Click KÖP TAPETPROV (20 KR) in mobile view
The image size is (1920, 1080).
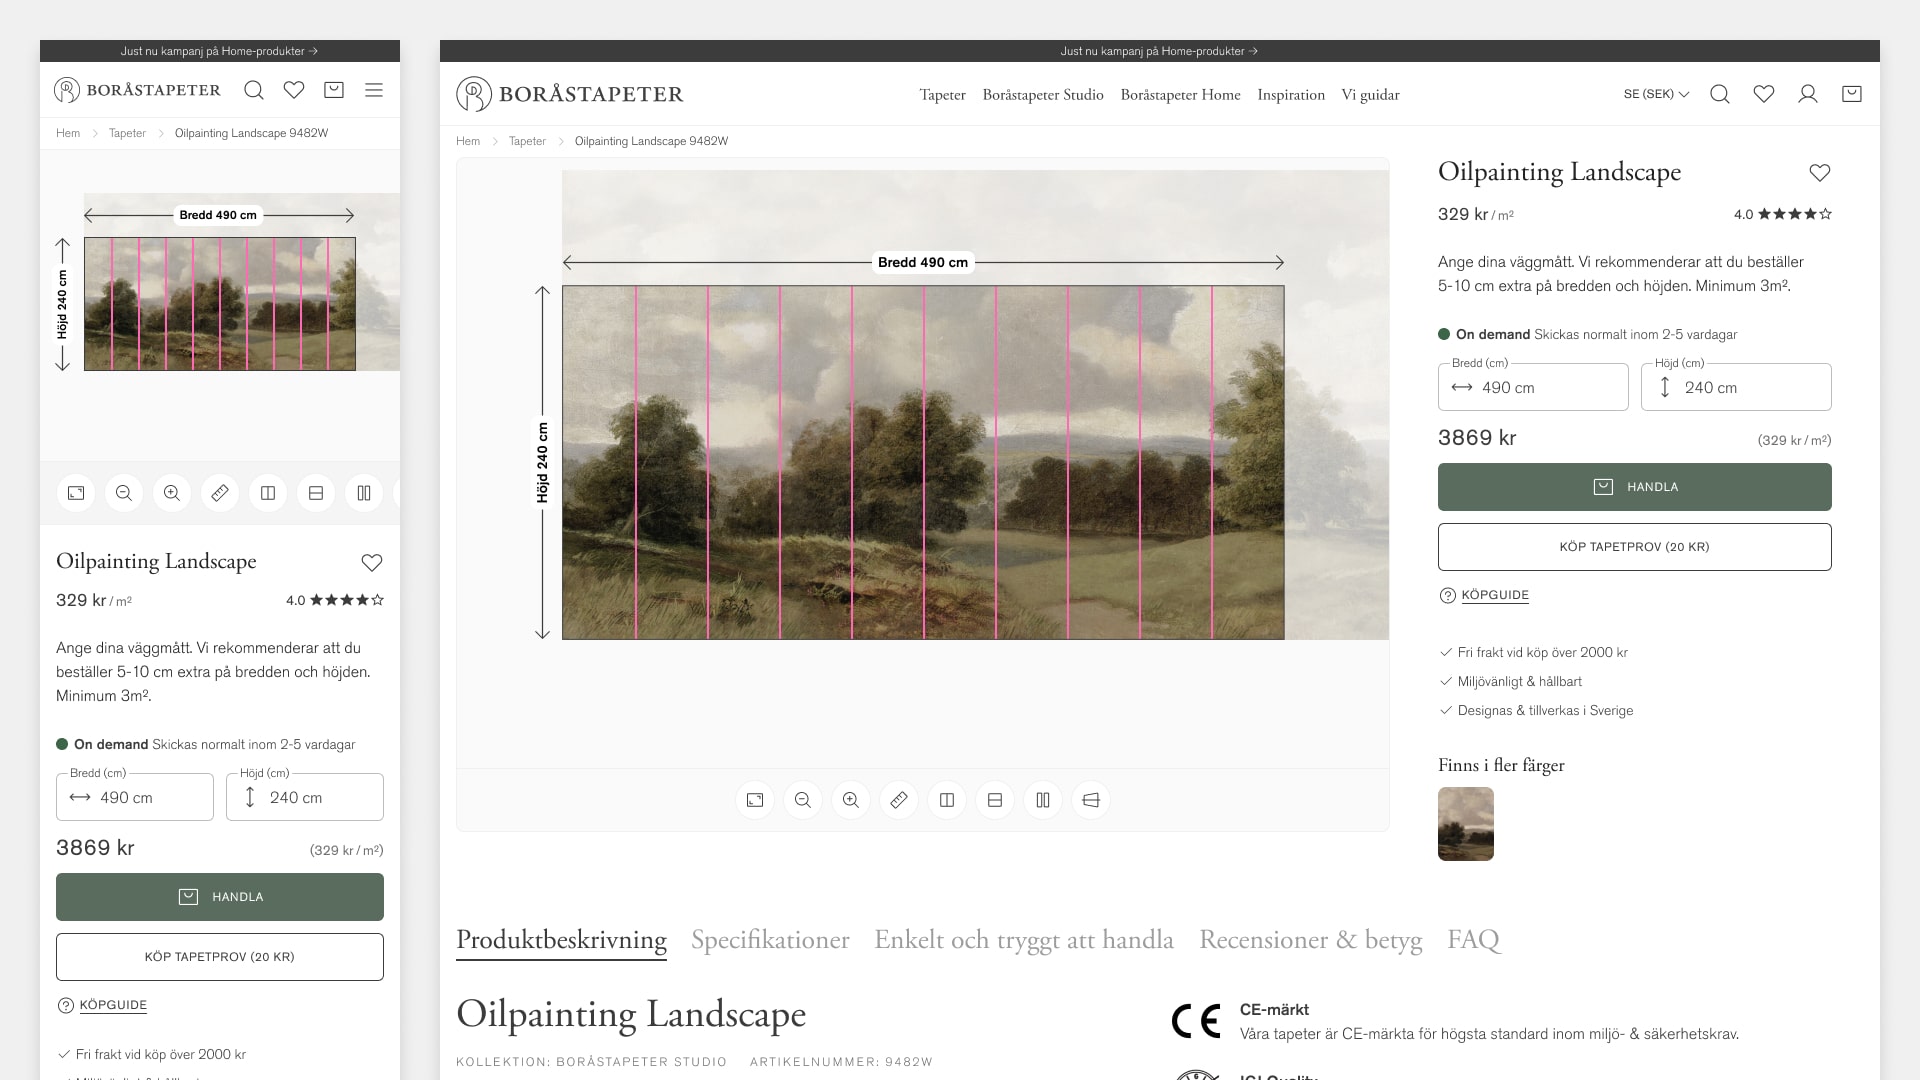(x=220, y=957)
